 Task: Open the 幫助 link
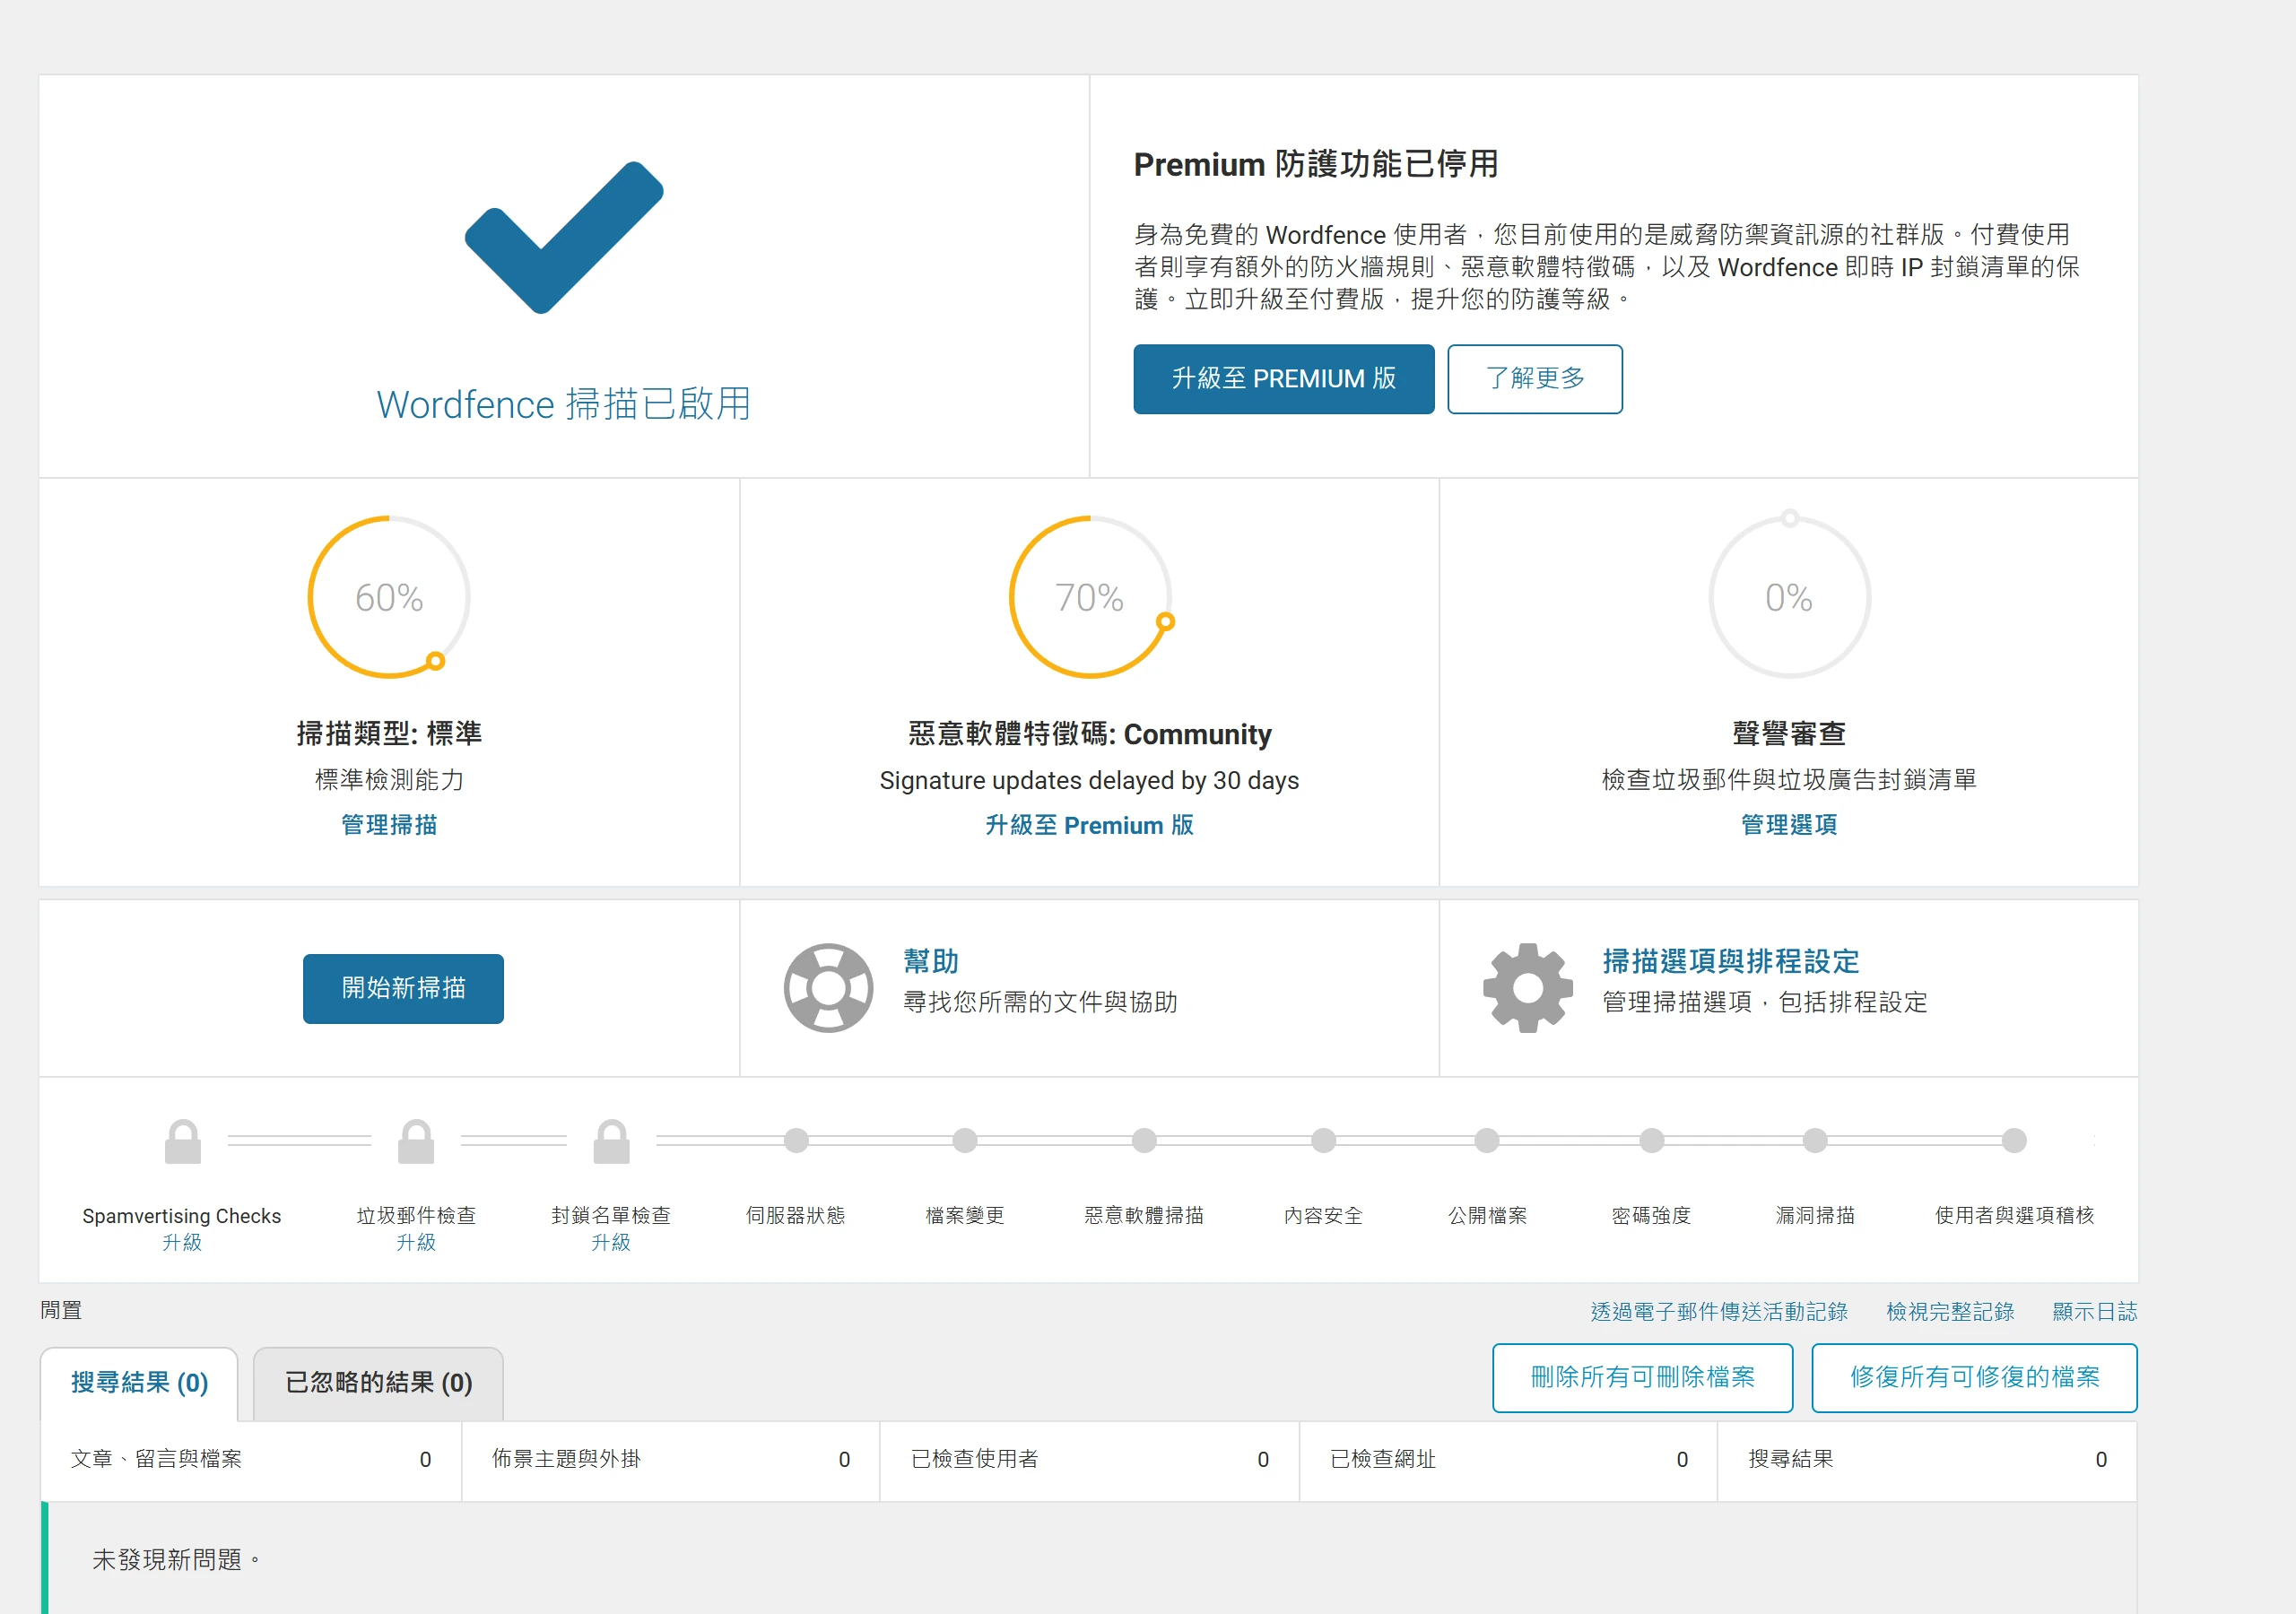click(x=931, y=961)
